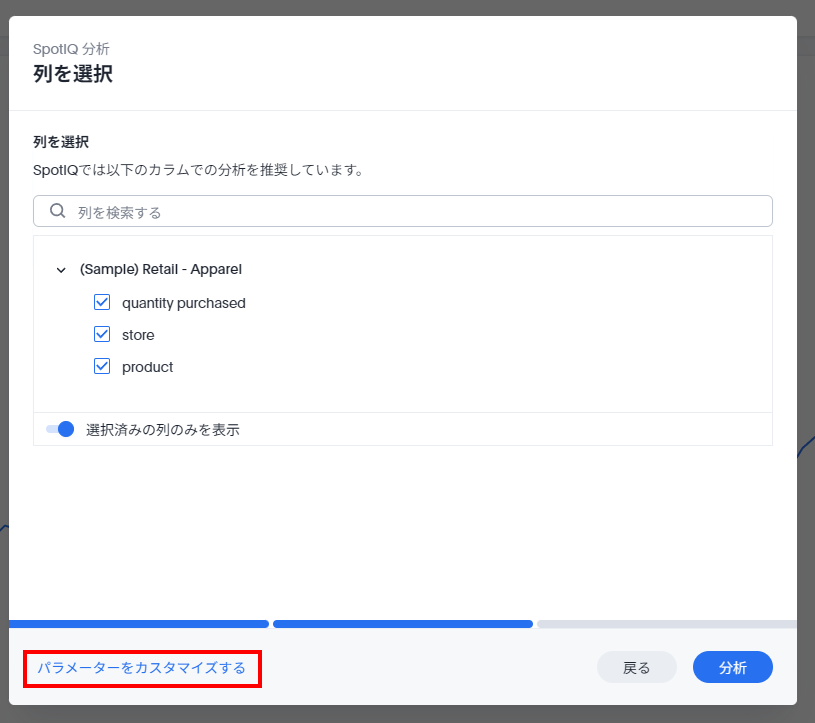The height and width of the screenshot is (723, 815).
Task: Click the third gray progress step bar
Action: click(x=666, y=624)
